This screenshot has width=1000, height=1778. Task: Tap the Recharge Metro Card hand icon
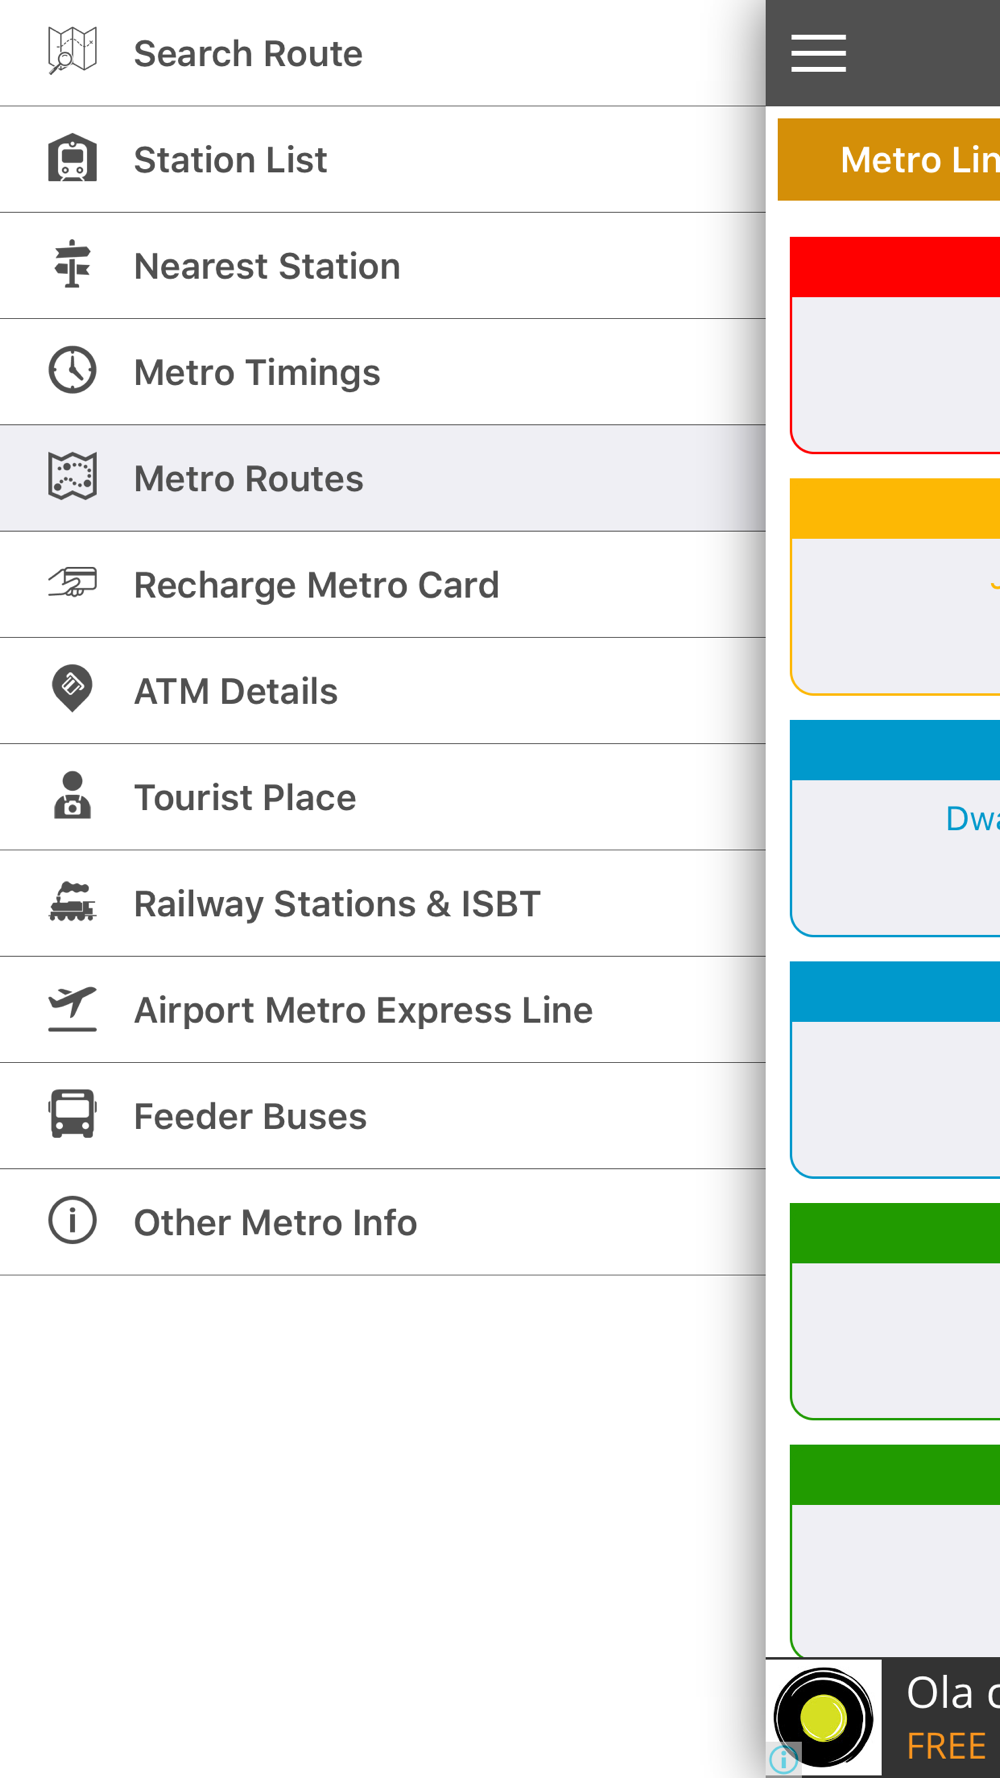pos(72,583)
